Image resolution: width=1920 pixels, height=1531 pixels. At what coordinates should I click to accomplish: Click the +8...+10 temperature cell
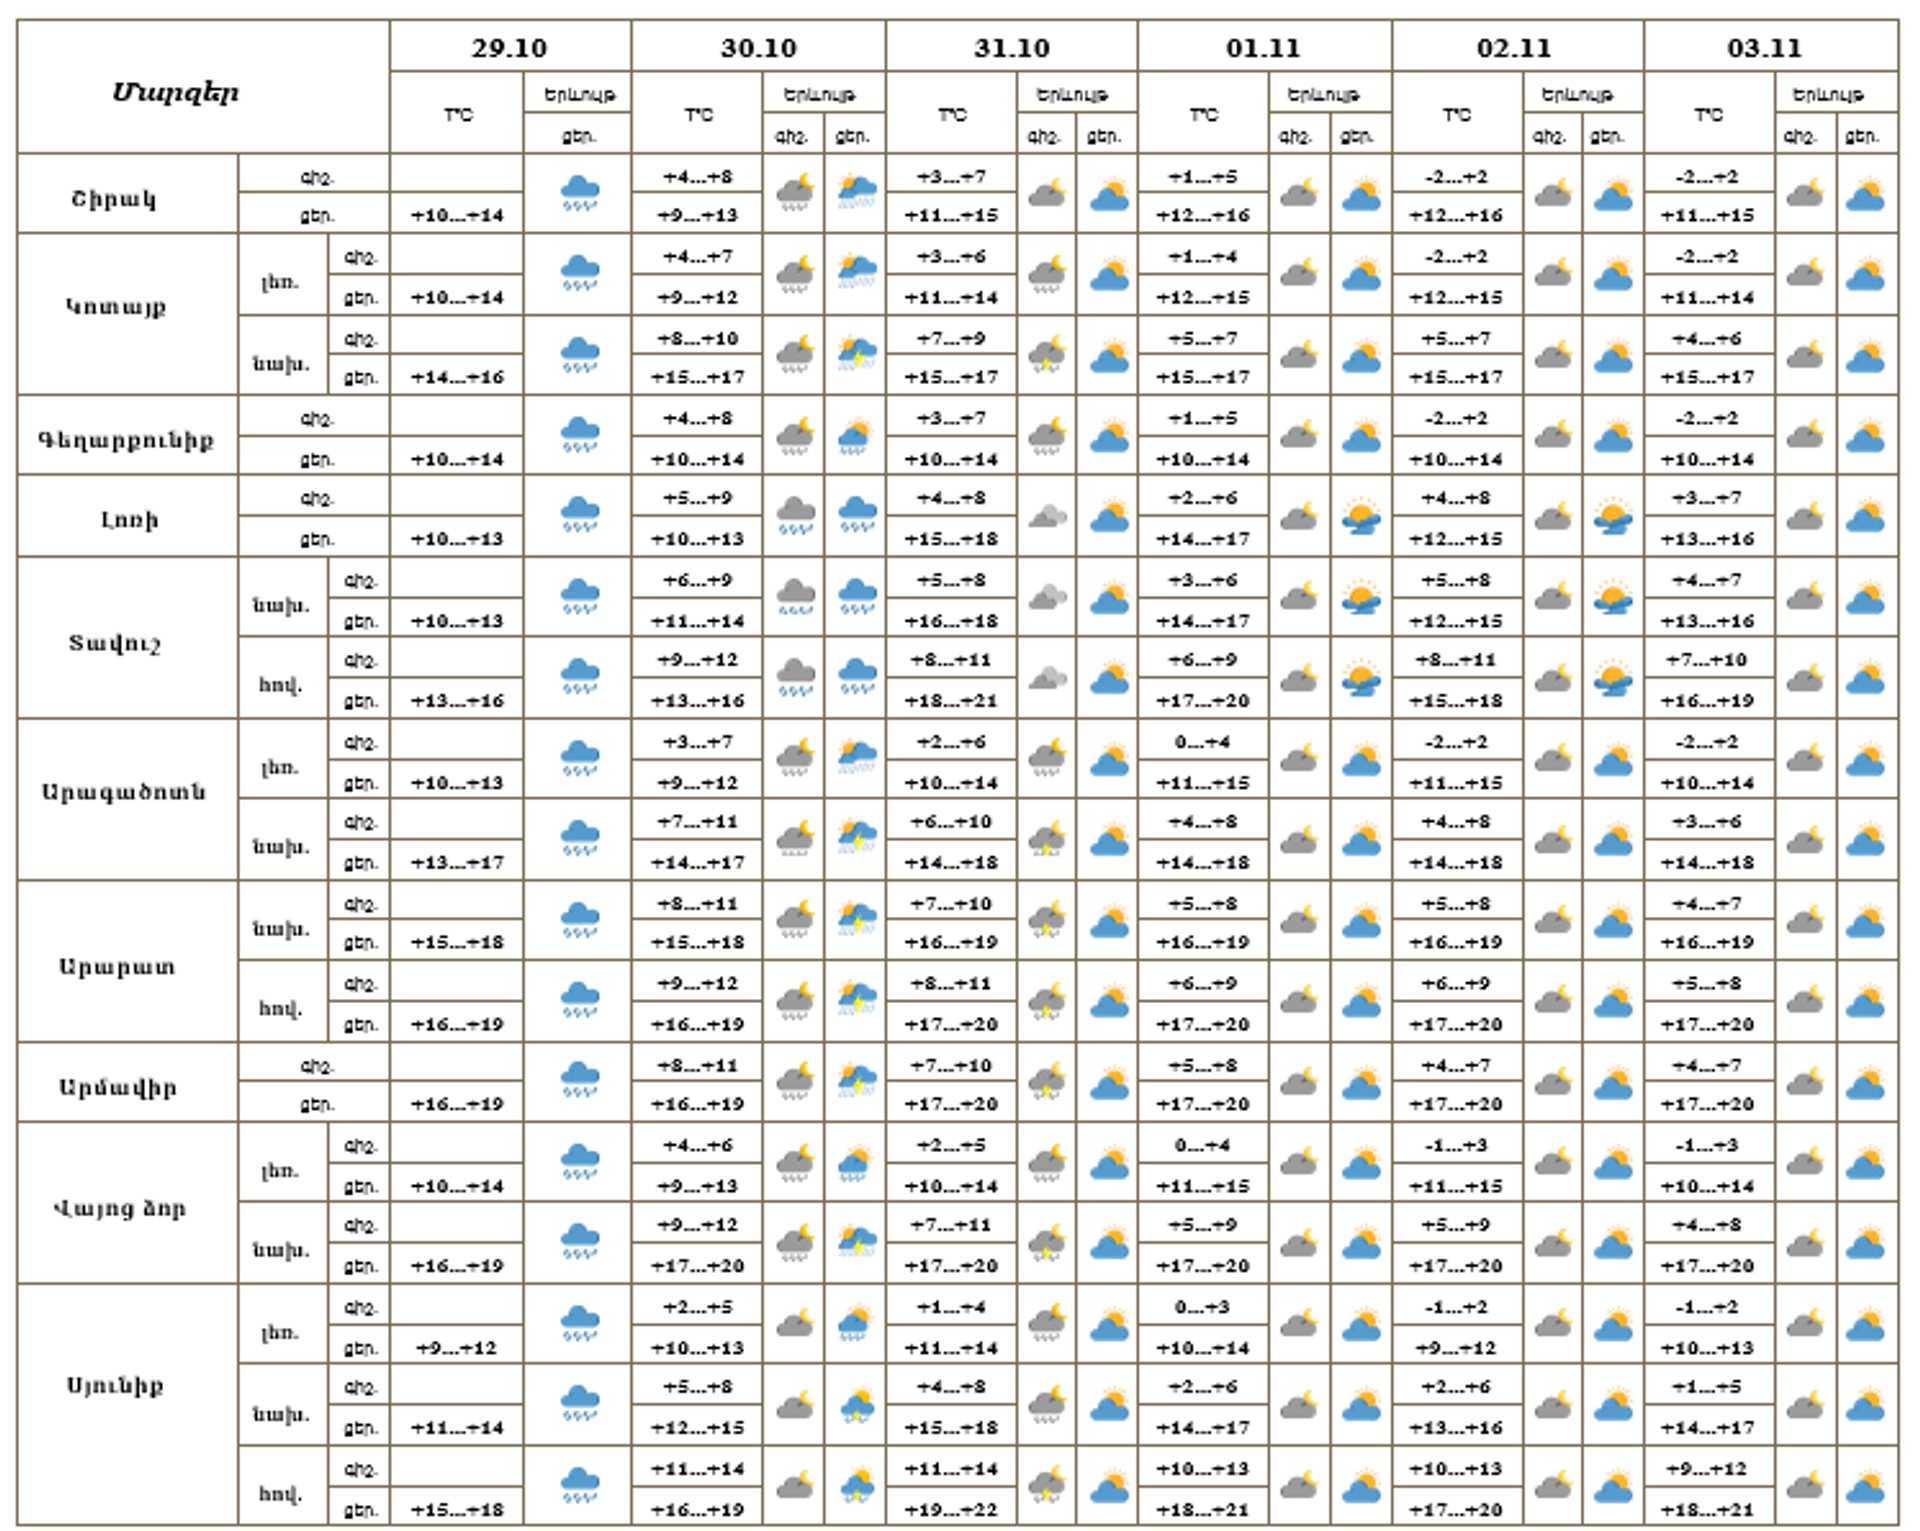click(x=697, y=338)
